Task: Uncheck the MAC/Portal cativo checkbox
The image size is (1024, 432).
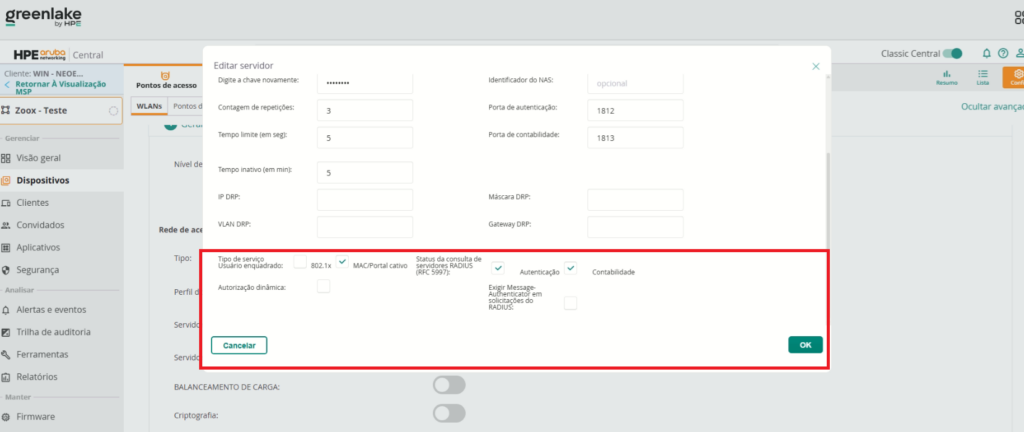Action: (342, 262)
